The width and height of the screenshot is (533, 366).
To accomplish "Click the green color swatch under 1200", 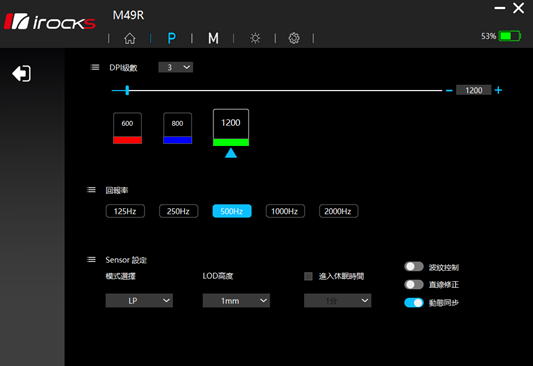I will pos(231,142).
